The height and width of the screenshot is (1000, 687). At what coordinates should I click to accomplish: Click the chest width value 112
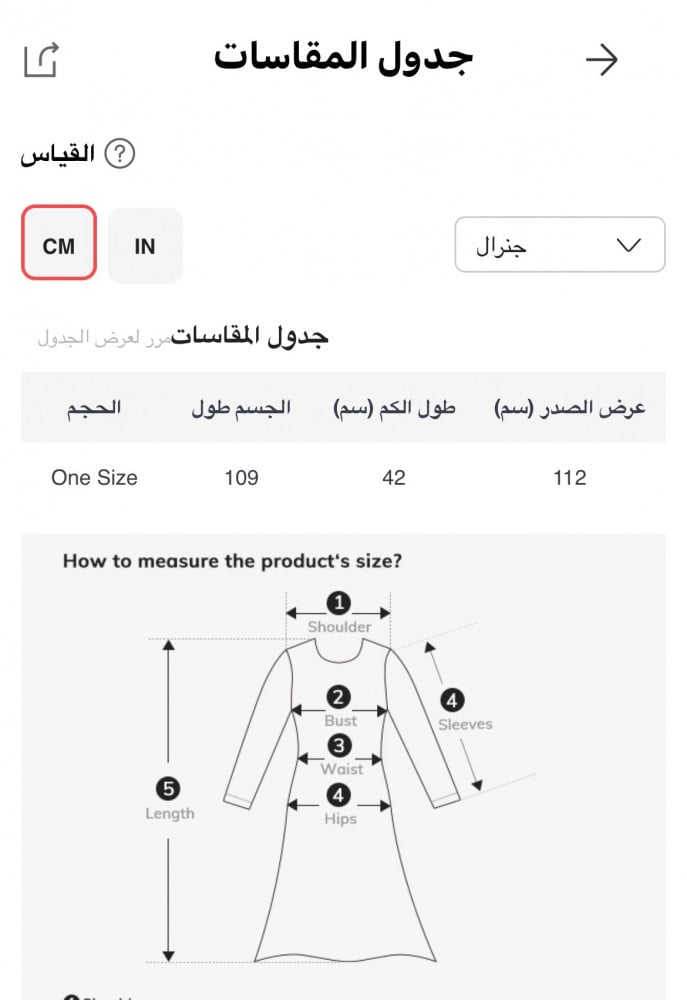point(569,477)
